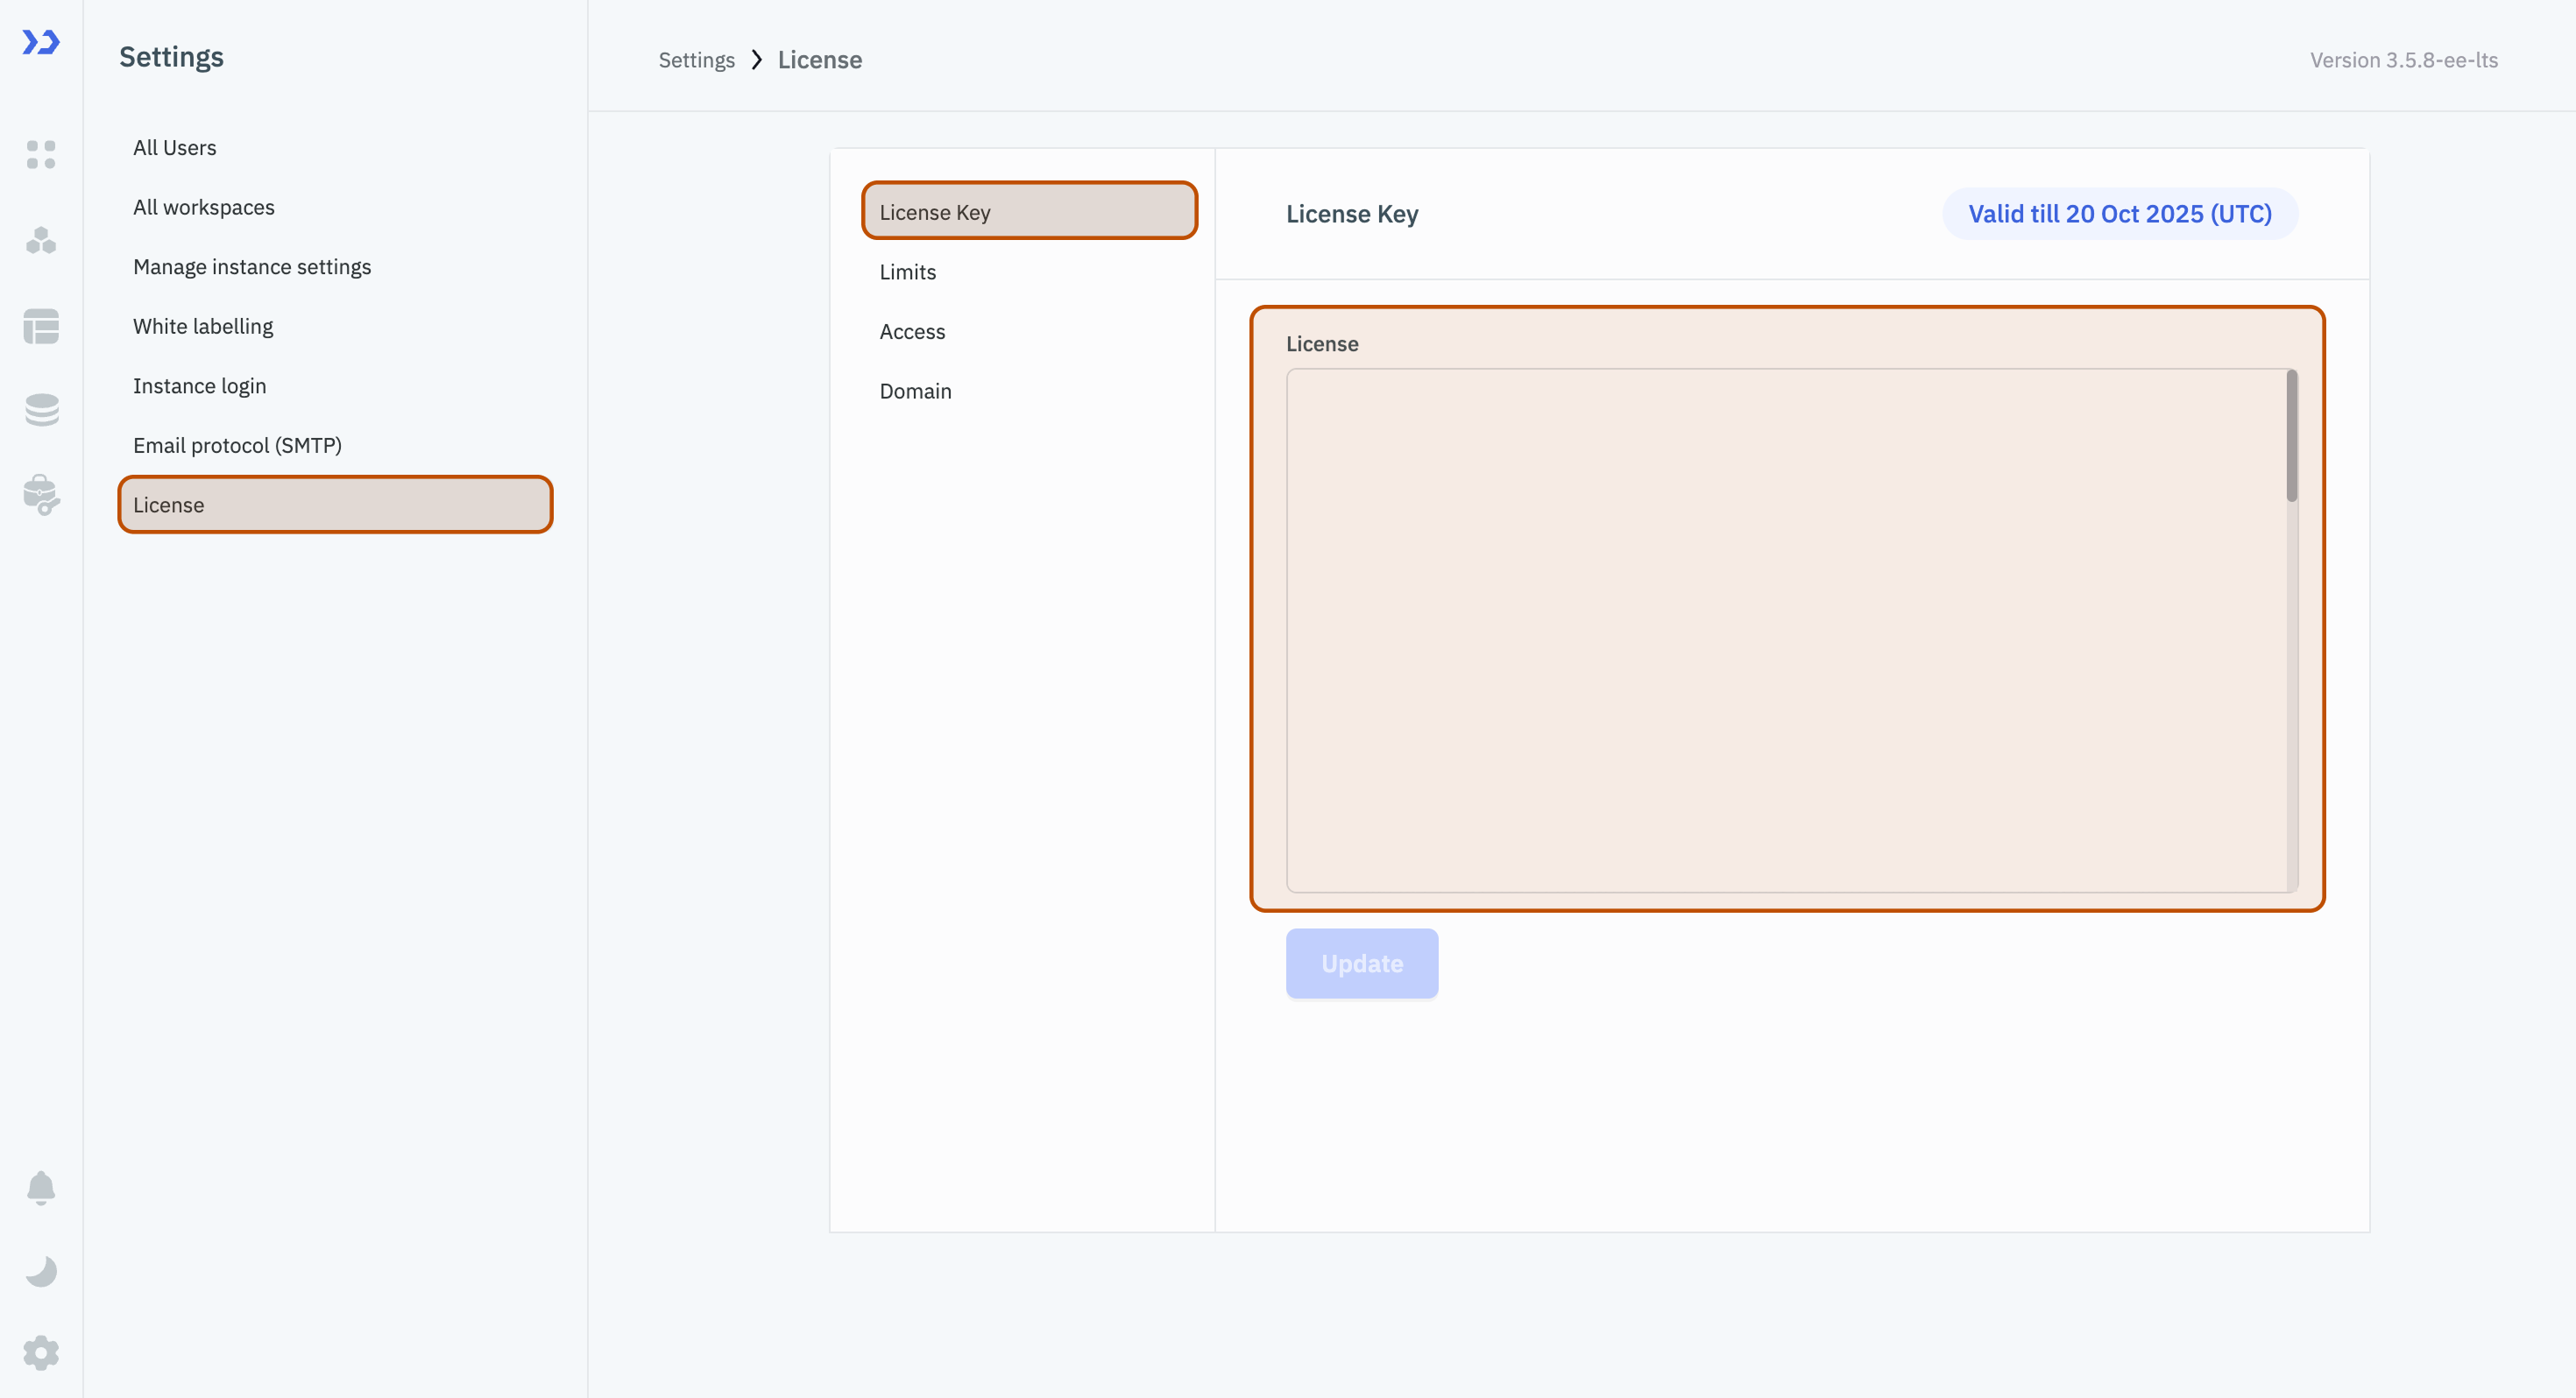Open the ToolJet database table icon
Screen dimensions: 2576x1398
click(41, 326)
